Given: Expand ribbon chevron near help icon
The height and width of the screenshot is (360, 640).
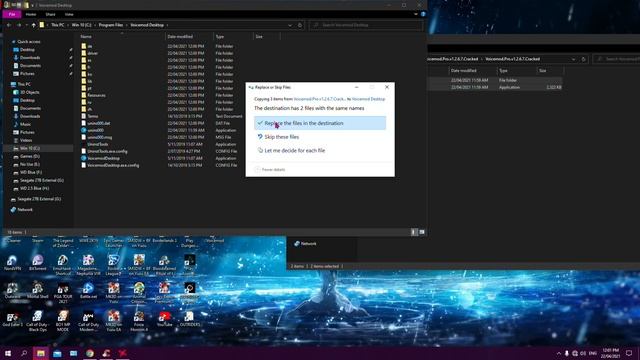Looking at the screenshot, I should click(416, 14).
